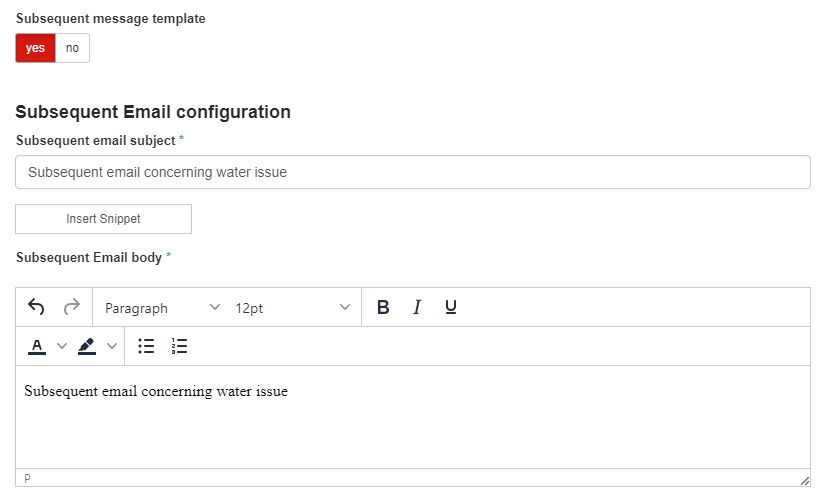Apply Underline formatting in editor
This screenshot has width=823, height=497.
(x=451, y=307)
